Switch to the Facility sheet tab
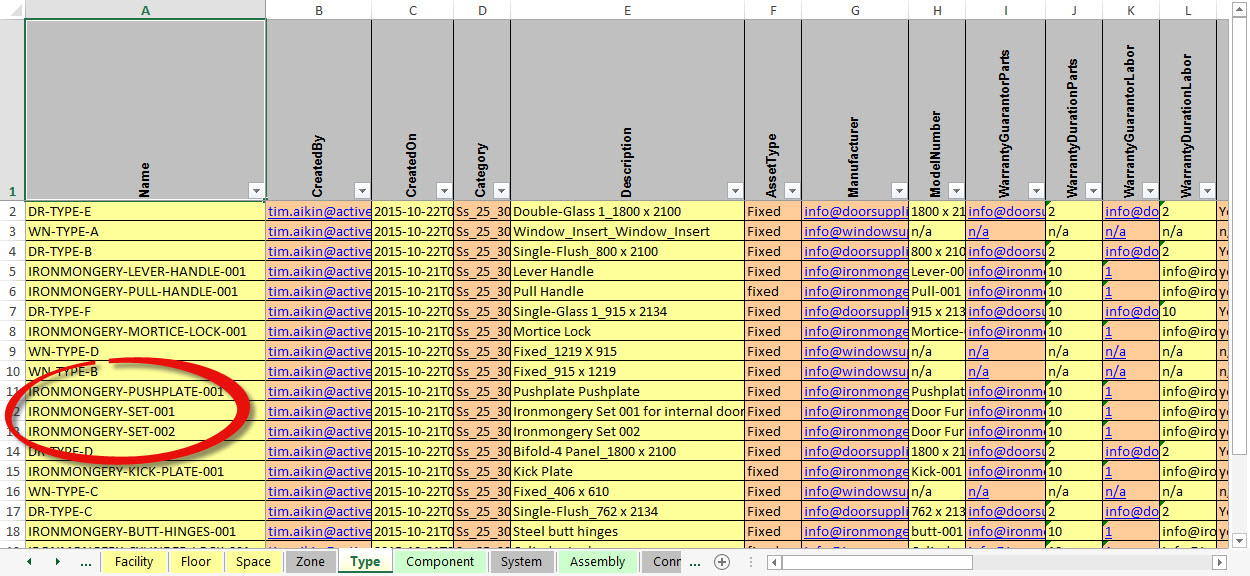The image size is (1250, 576). [134, 562]
